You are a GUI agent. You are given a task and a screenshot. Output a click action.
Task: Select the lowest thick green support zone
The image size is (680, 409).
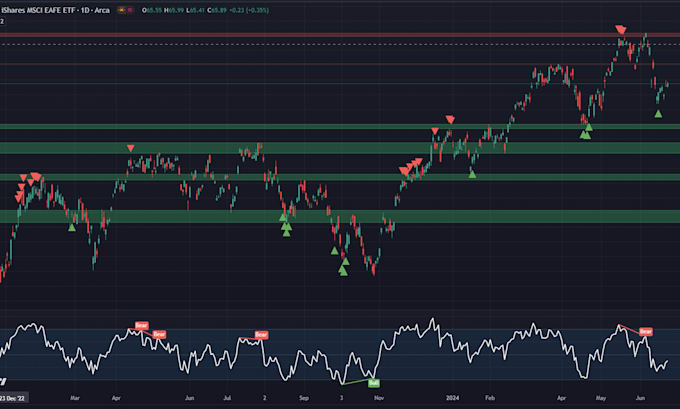340,216
